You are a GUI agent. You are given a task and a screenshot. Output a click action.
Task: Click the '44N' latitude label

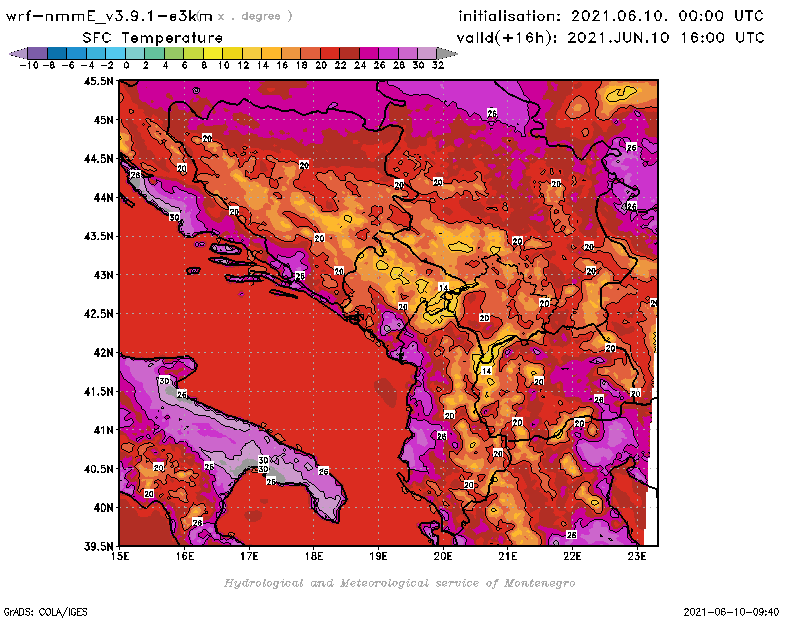point(104,197)
